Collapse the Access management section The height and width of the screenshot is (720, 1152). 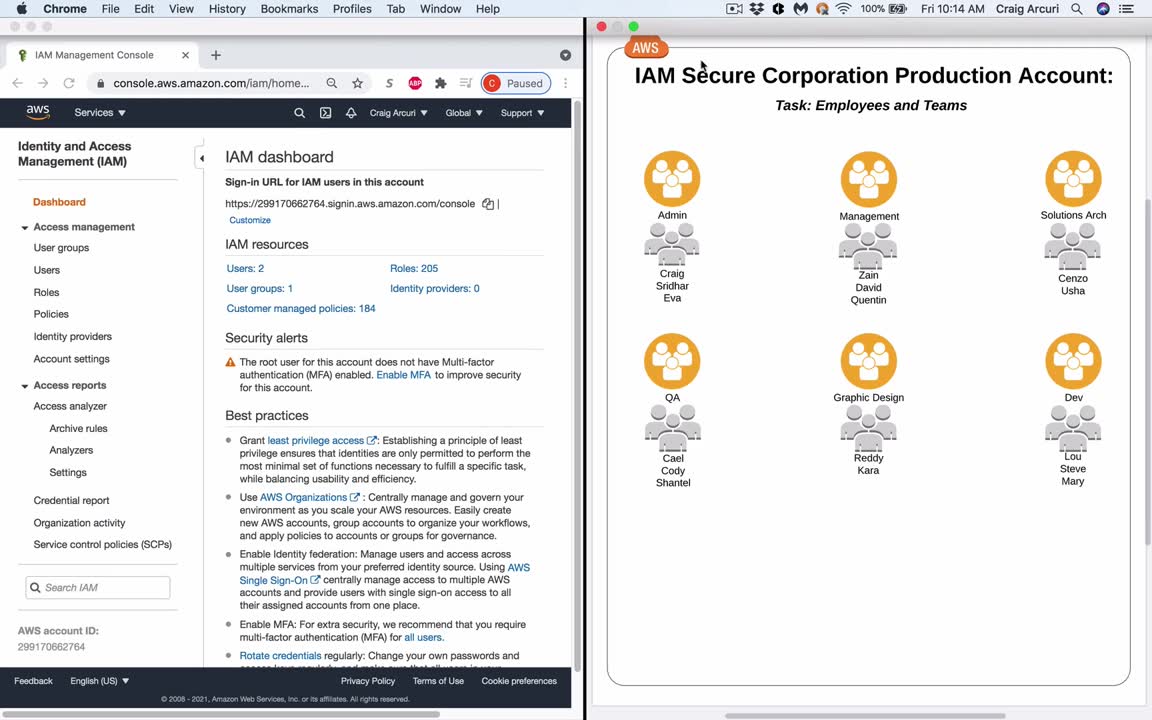tap(24, 228)
